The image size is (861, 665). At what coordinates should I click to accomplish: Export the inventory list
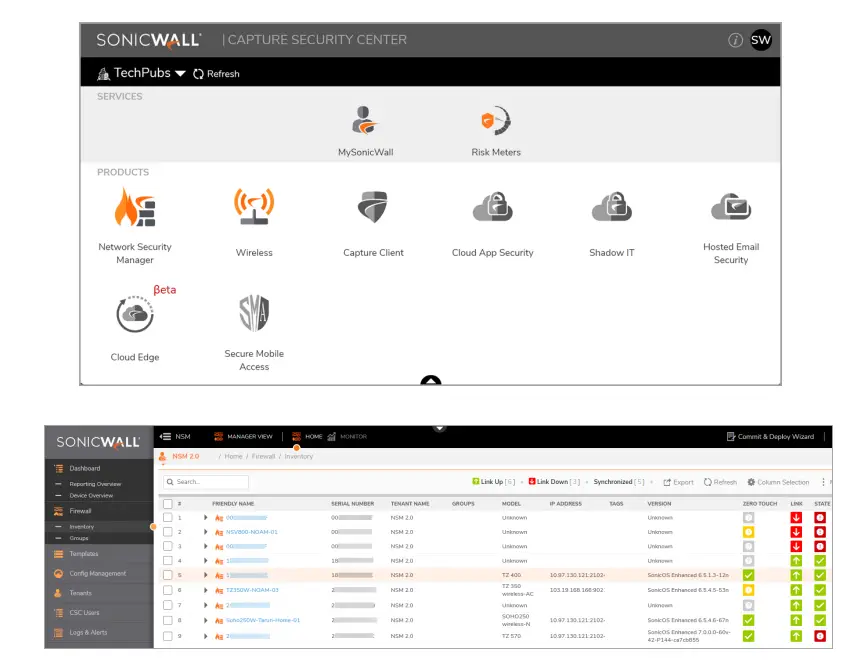678,482
